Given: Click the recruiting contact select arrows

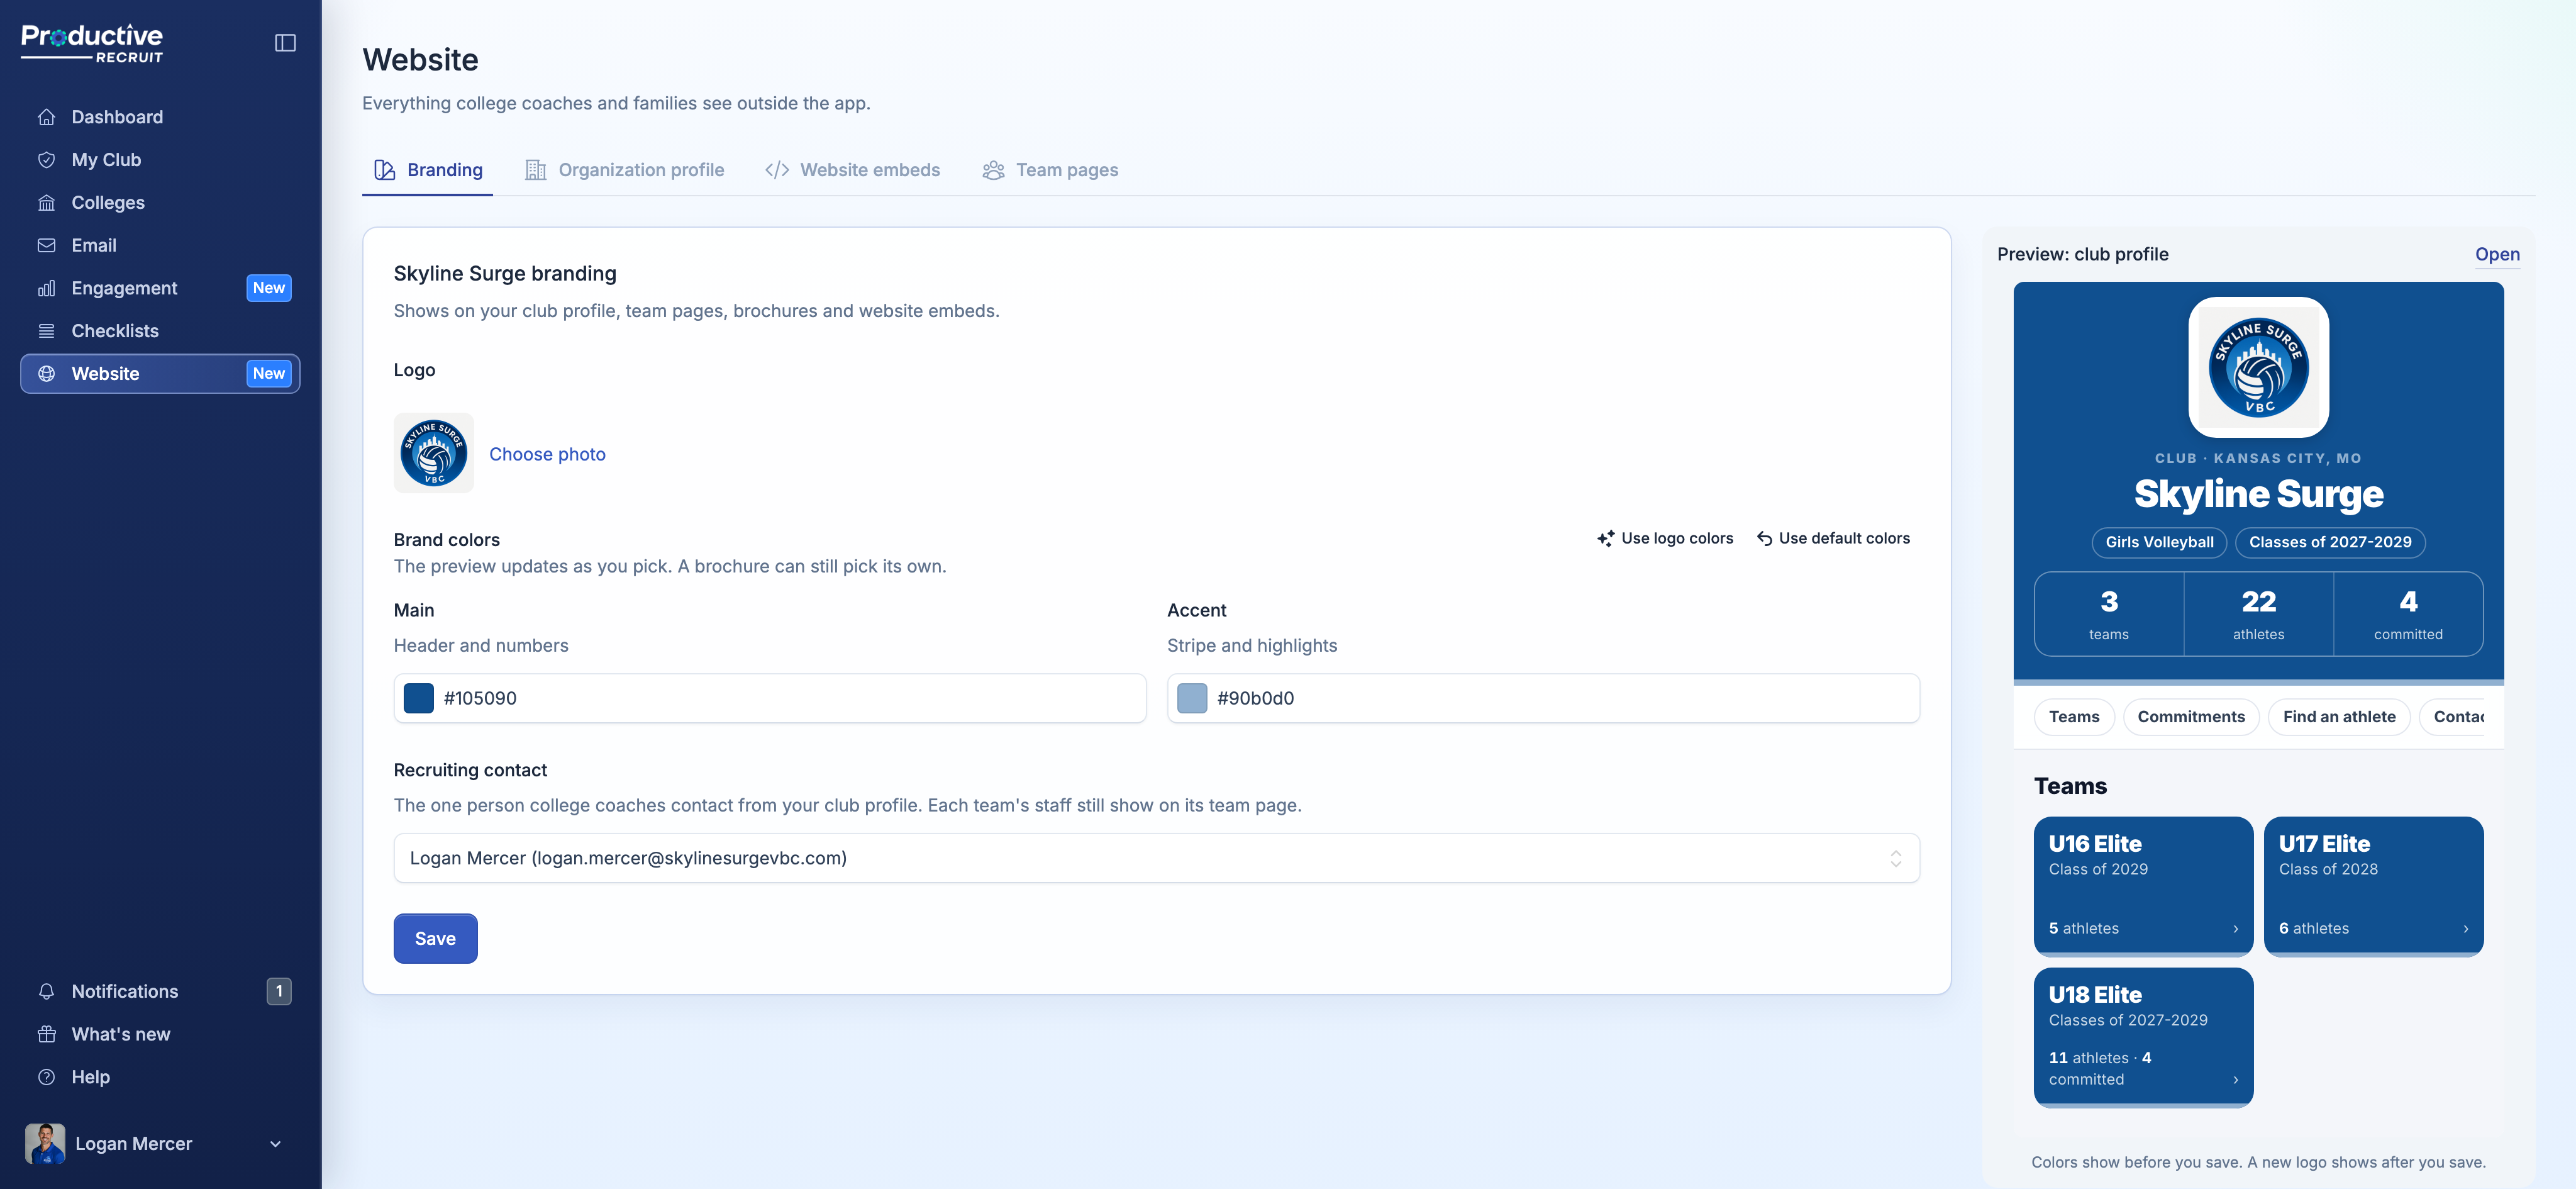Looking at the screenshot, I should 1895,859.
